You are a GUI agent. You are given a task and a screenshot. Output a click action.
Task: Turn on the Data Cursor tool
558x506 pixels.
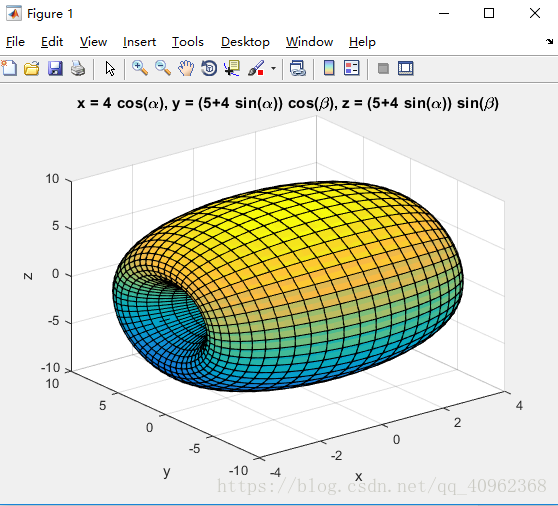click(232, 68)
